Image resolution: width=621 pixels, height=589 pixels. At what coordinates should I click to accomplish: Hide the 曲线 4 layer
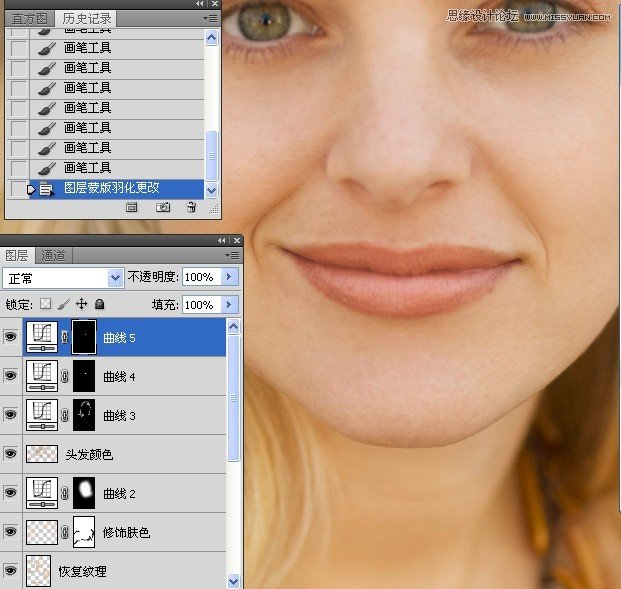point(11,376)
